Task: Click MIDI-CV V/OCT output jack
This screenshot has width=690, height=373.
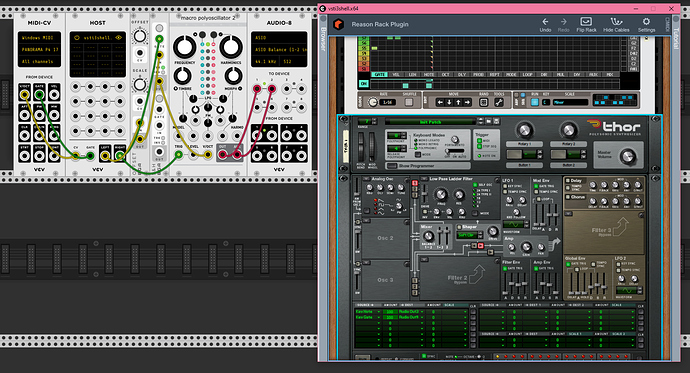Action: click(25, 95)
